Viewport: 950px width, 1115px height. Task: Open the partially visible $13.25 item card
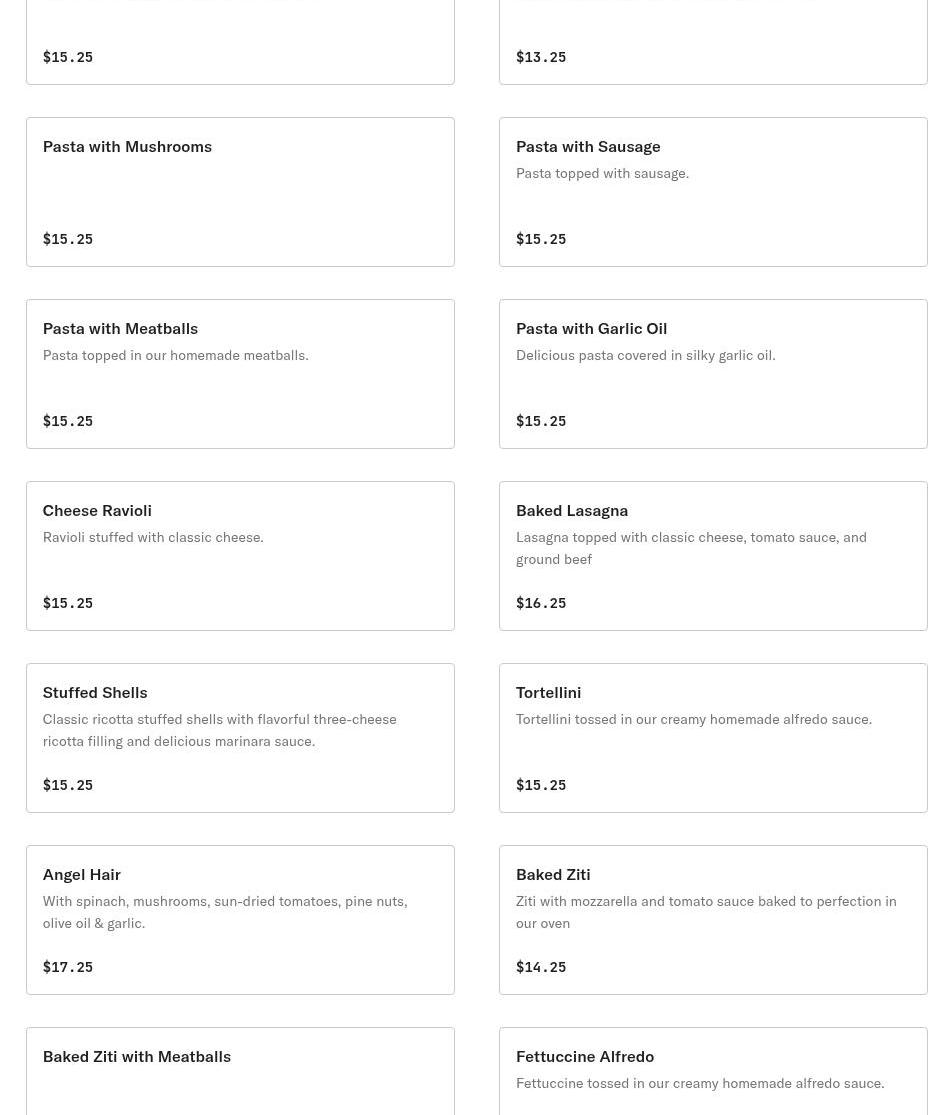point(713,42)
